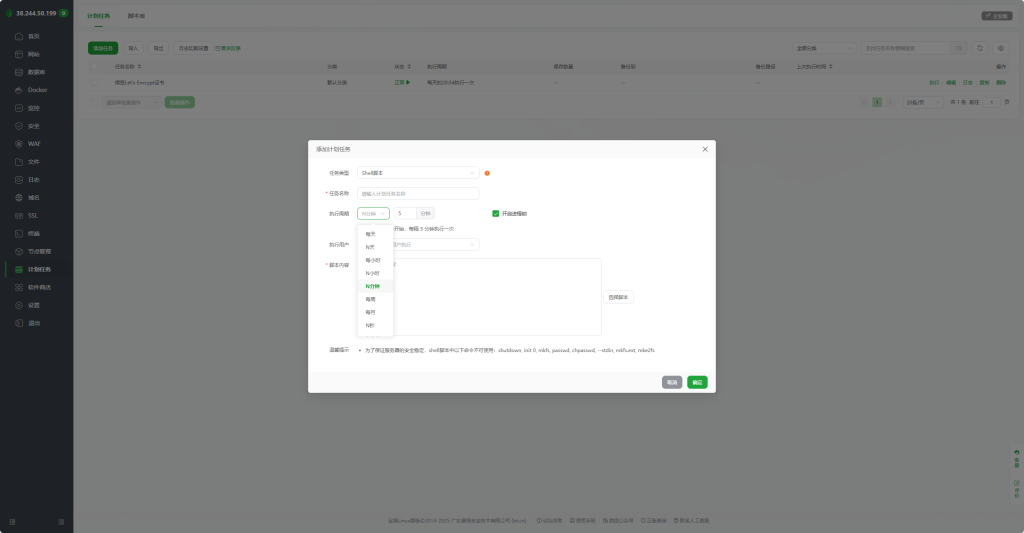The height and width of the screenshot is (533, 1024).
Task: Select 每天 in the period dropdown list
Action: point(375,234)
